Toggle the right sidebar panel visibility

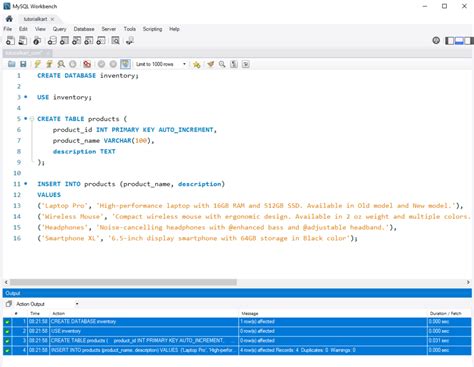pos(468,41)
